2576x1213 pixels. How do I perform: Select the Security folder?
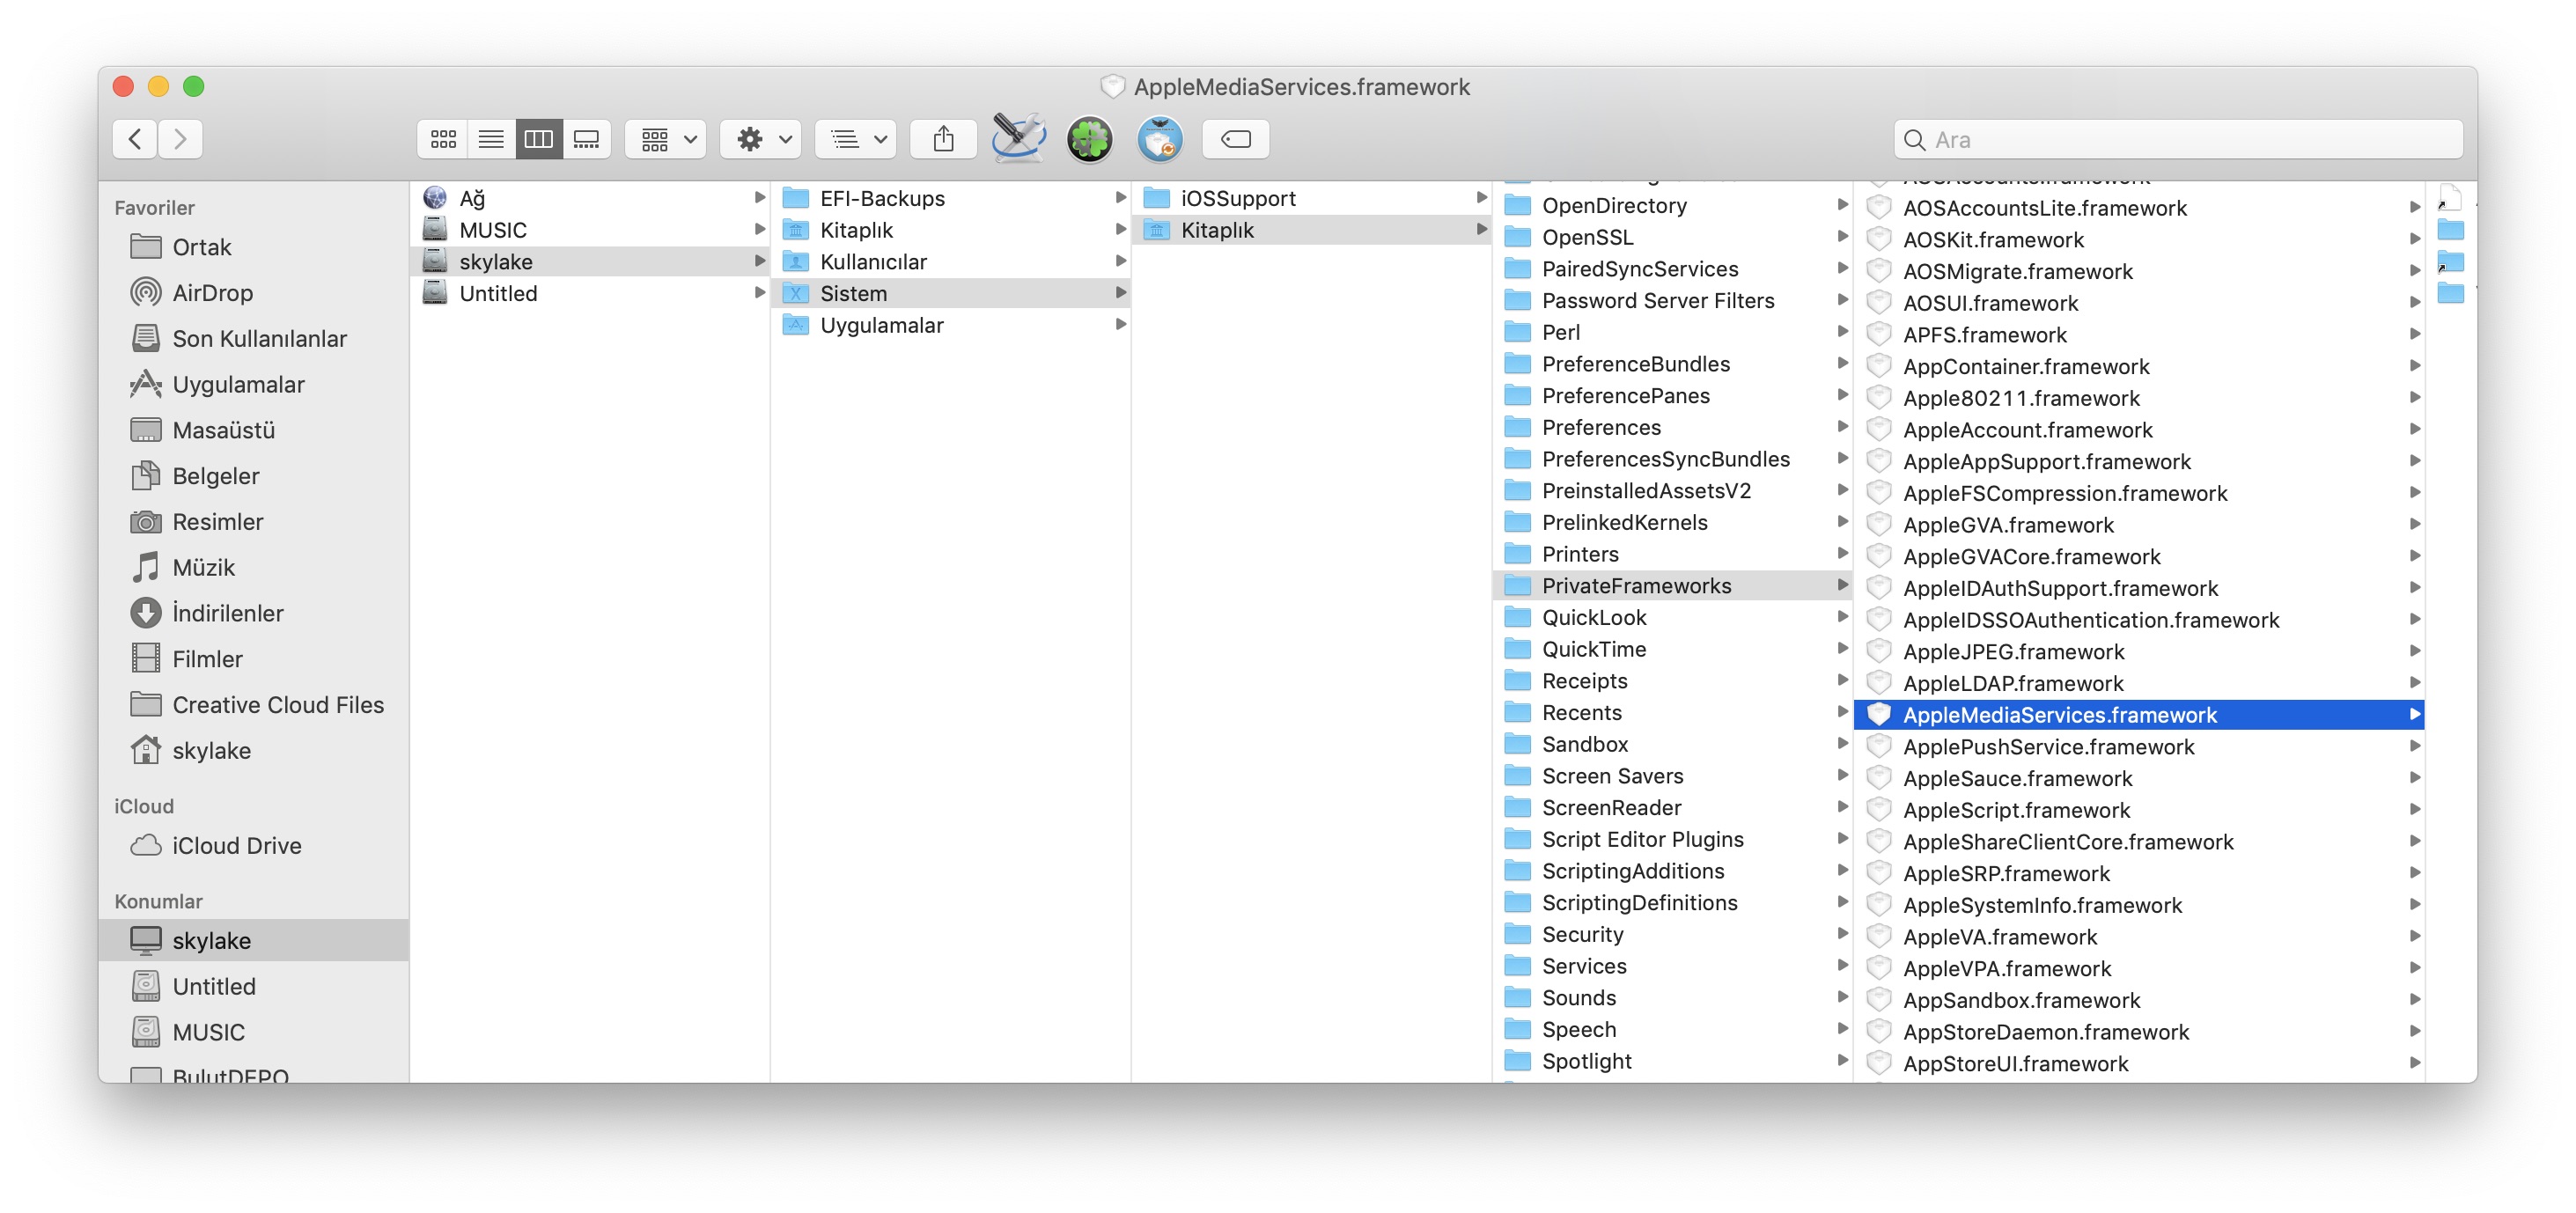[x=1582, y=934]
